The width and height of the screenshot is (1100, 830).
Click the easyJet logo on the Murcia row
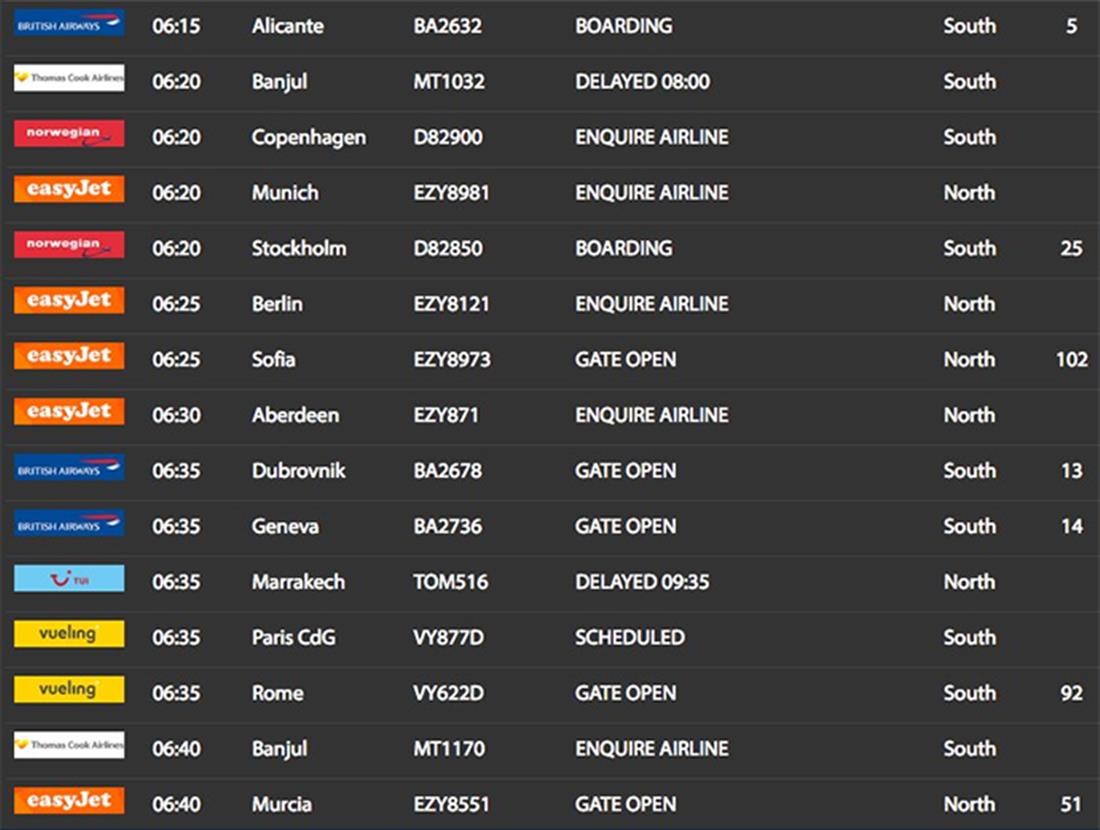[69, 801]
